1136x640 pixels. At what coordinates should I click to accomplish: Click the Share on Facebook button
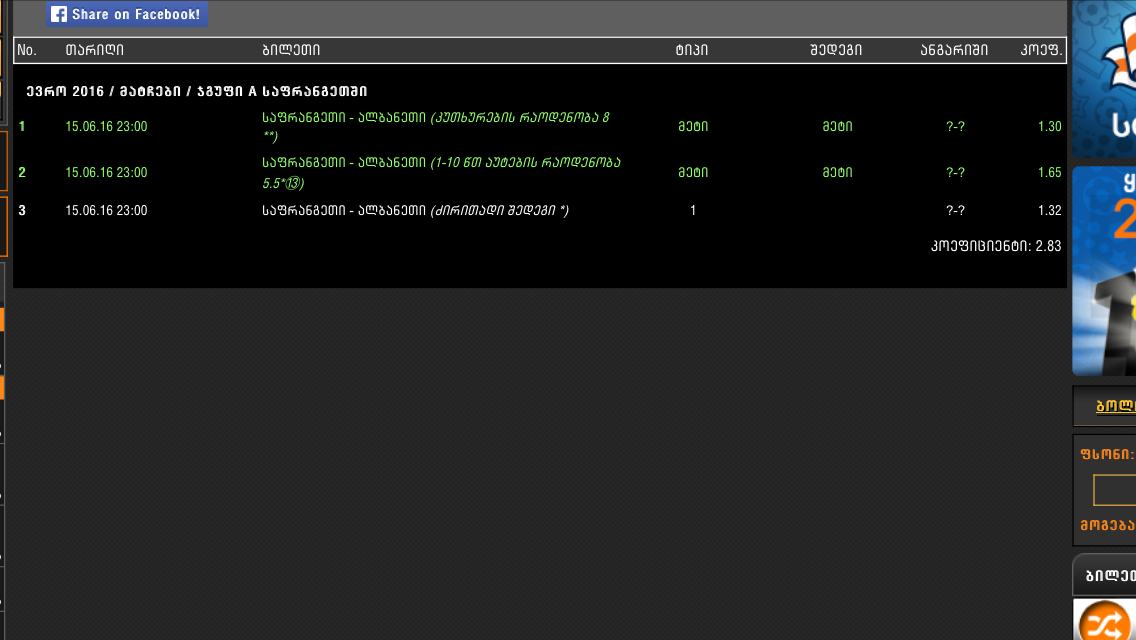pos(127,14)
